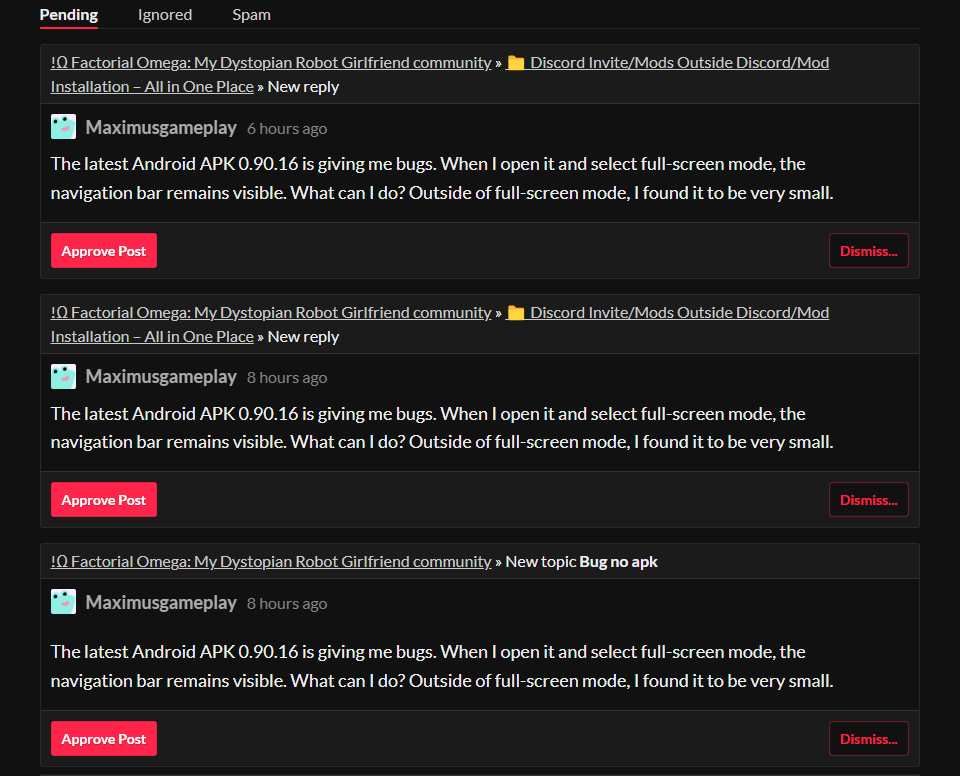Click the avatar in the Bug no apk post
The width and height of the screenshot is (960, 776).
pos(63,602)
